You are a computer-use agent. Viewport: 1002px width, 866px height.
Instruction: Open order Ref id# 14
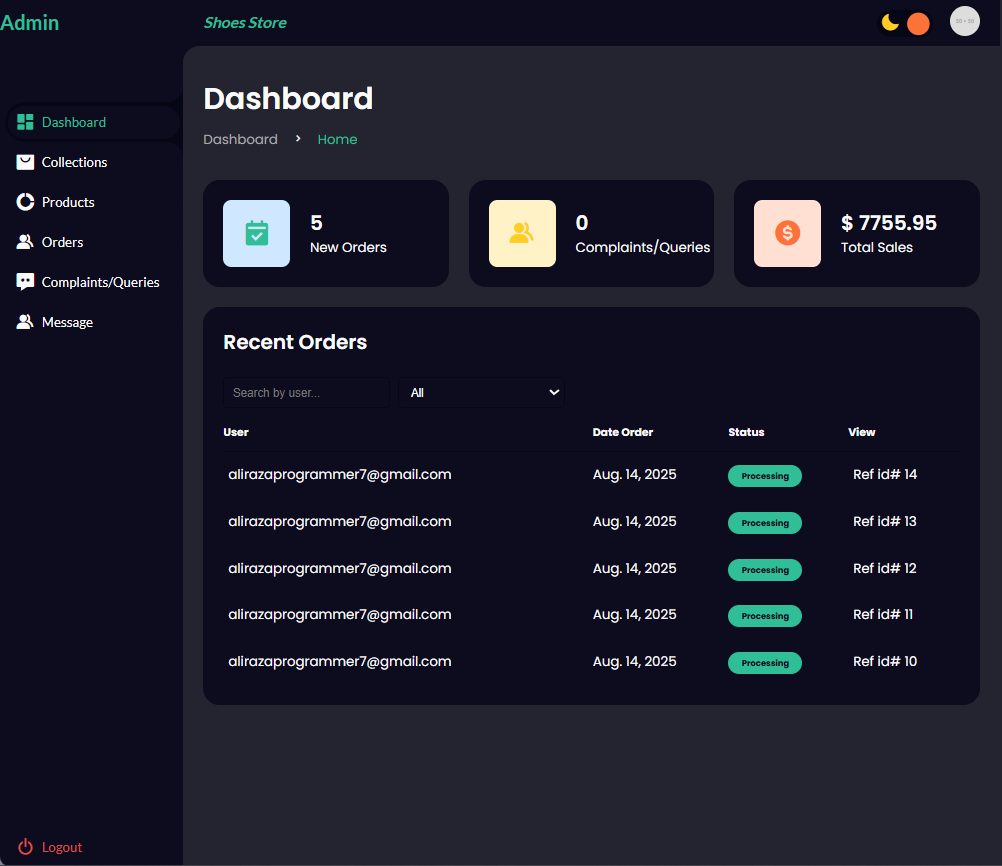click(884, 474)
